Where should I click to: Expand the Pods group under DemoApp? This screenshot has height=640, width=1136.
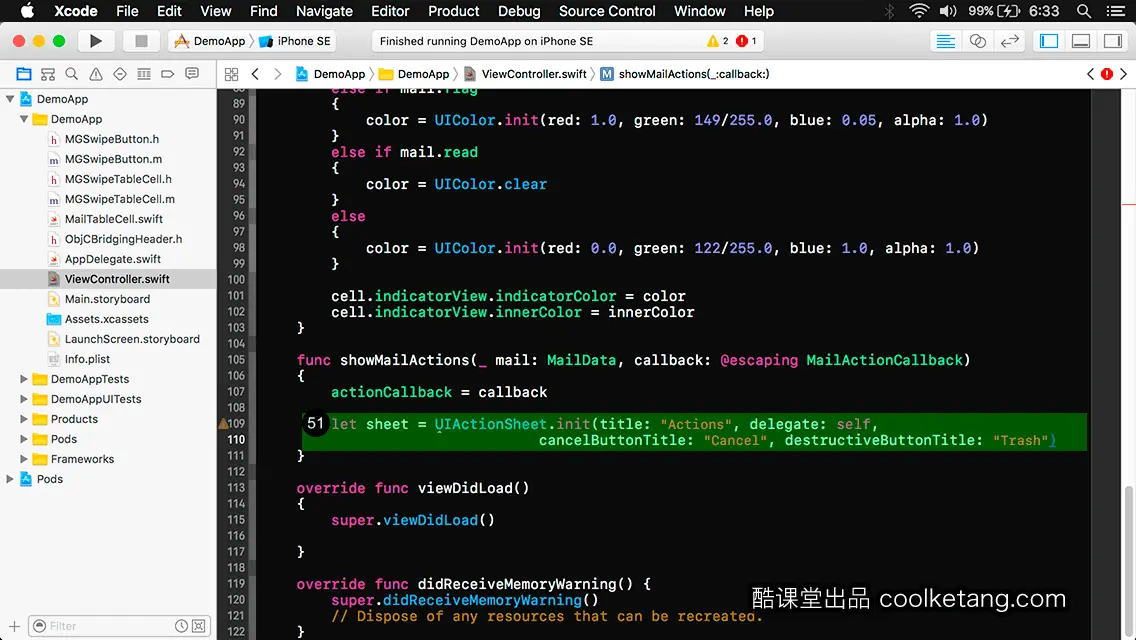(24, 439)
